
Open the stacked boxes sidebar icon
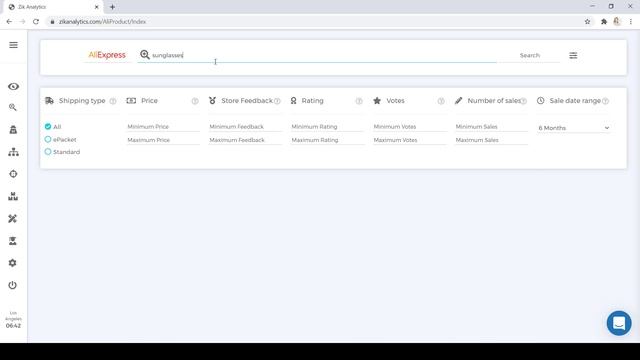point(13,196)
